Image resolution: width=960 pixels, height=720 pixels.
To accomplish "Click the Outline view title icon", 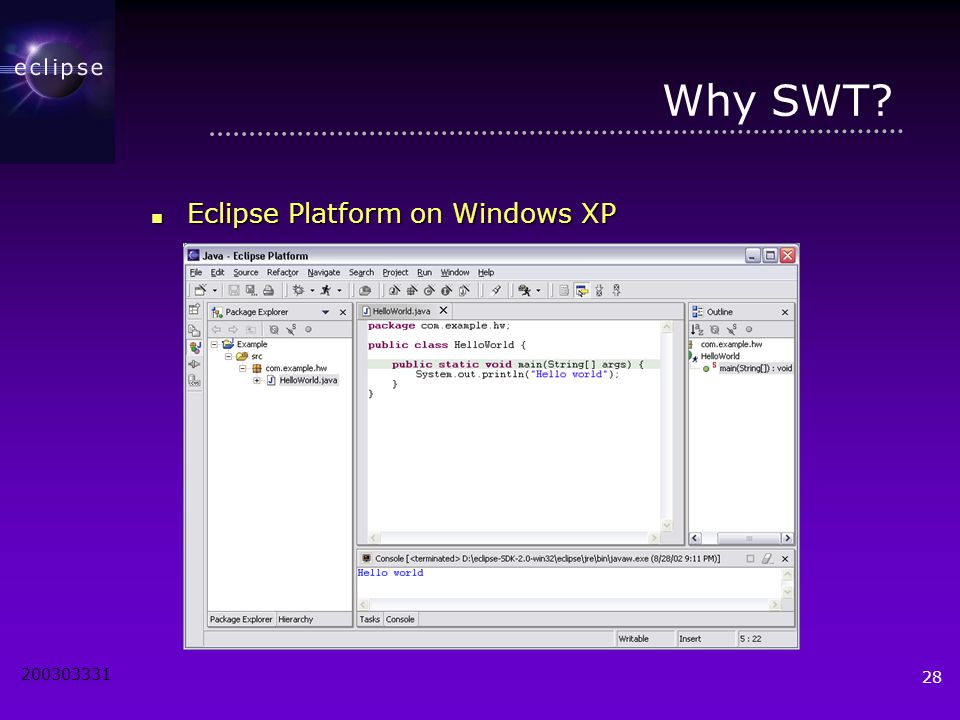I will (x=697, y=312).
